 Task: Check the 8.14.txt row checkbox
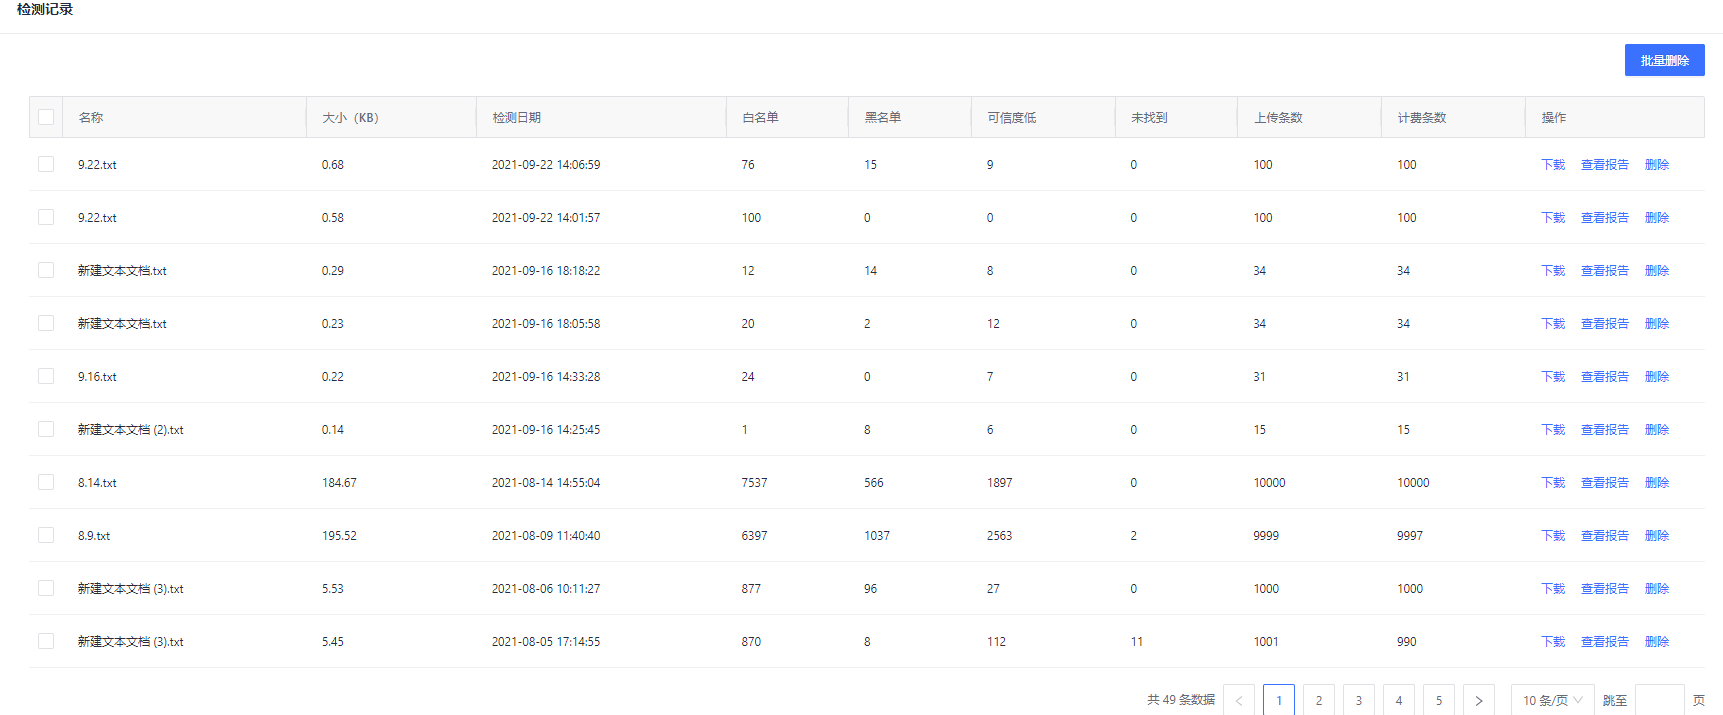coord(46,482)
